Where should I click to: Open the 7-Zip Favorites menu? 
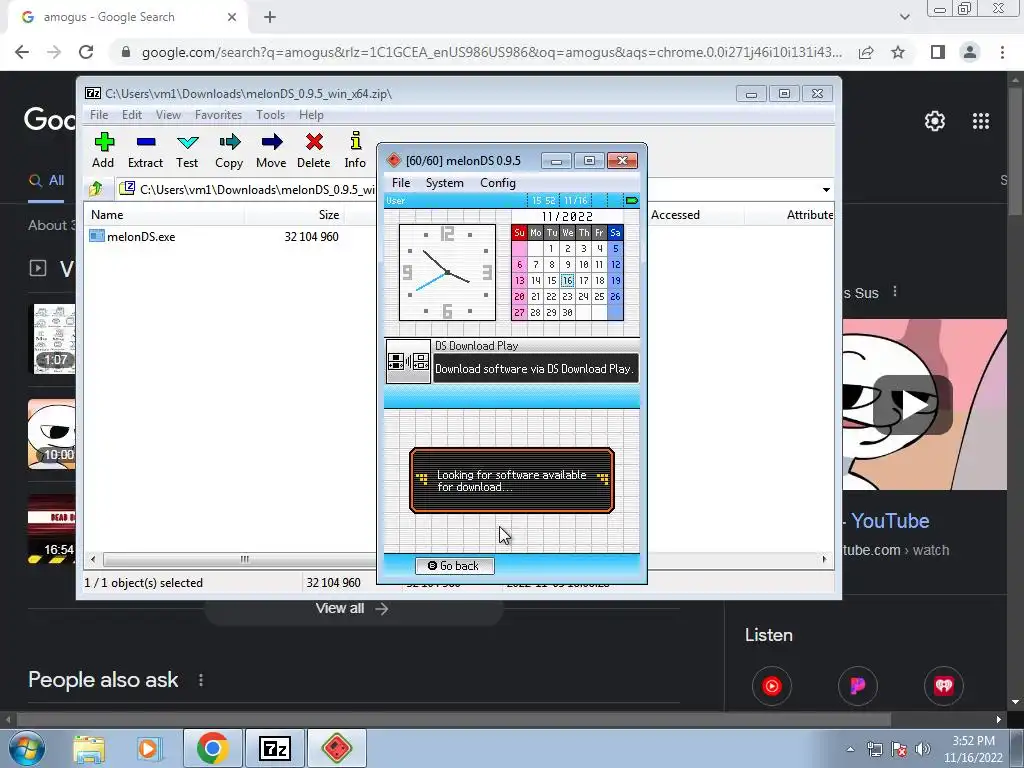(x=218, y=115)
